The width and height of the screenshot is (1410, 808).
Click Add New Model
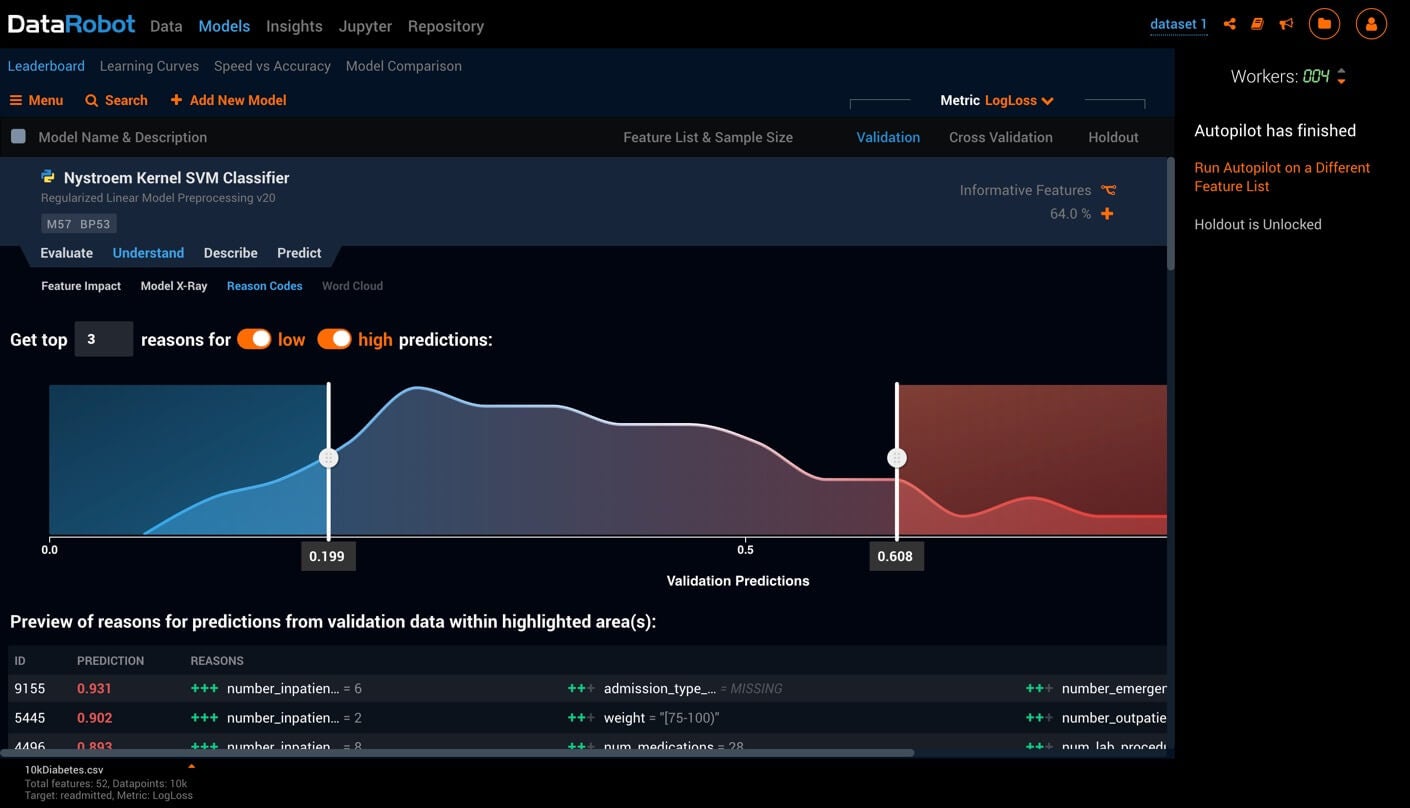click(228, 100)
